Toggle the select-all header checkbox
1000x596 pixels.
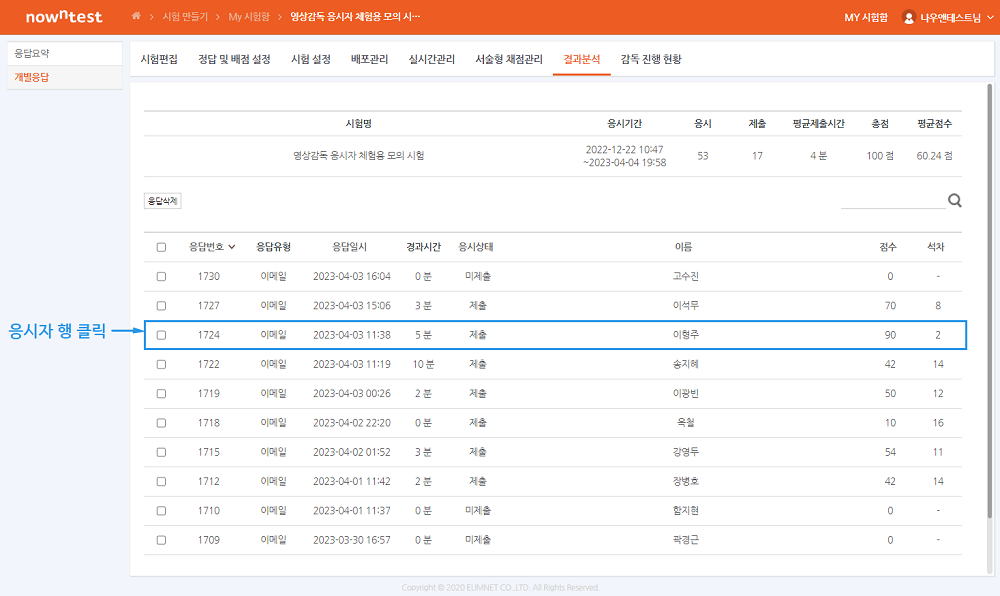[x=161, y=247]
